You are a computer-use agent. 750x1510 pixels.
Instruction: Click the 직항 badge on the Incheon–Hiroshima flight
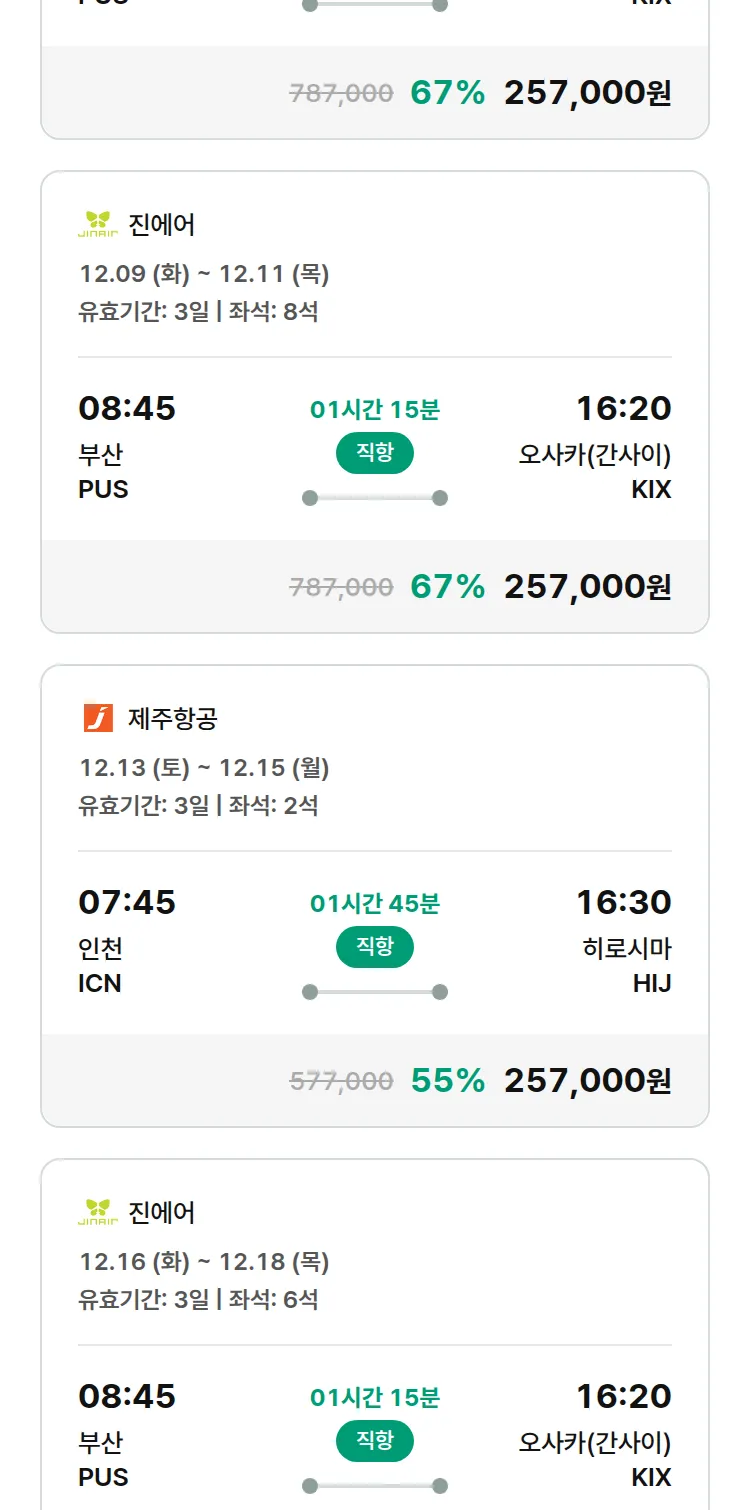[x=375, y=947]
